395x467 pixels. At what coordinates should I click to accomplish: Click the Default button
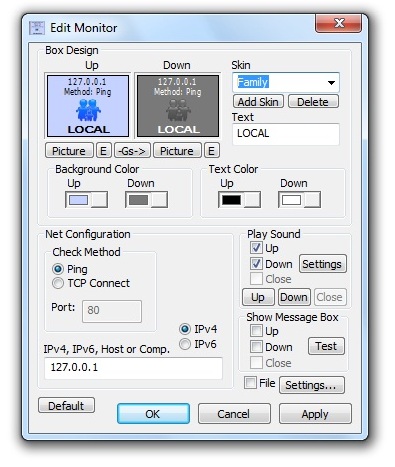coord(66,405)
